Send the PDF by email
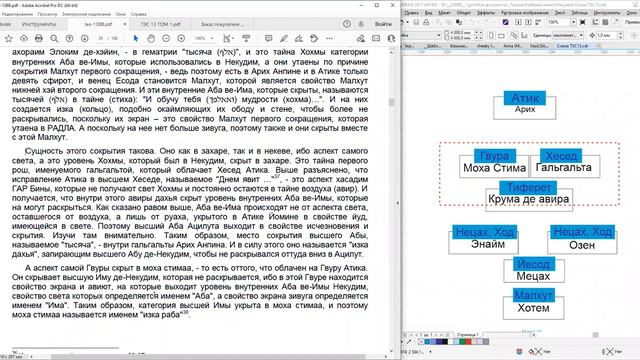 376,38
